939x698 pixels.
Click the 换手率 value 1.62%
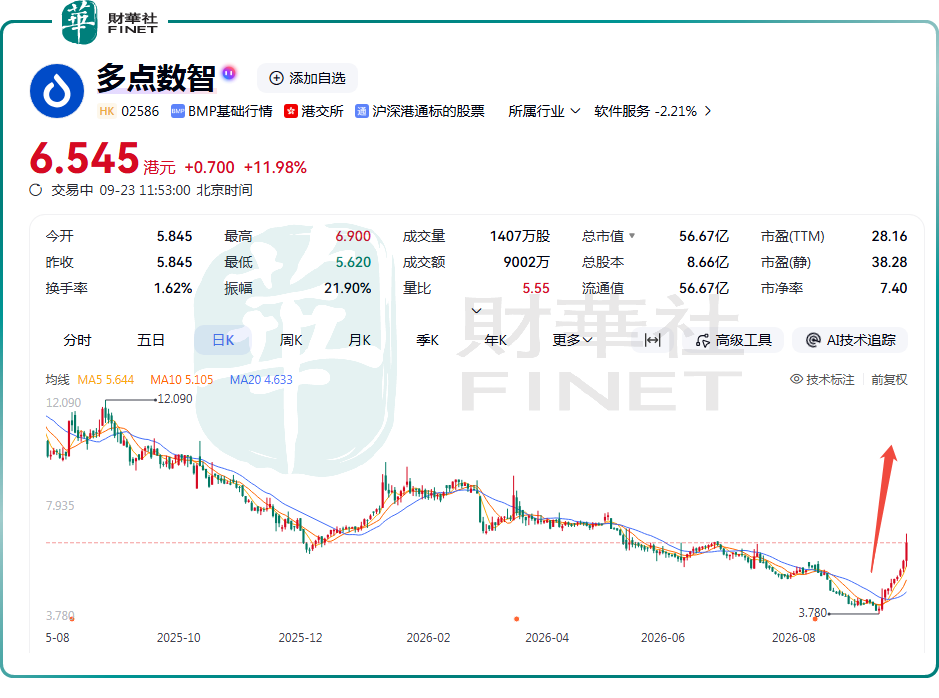point(173,289)
